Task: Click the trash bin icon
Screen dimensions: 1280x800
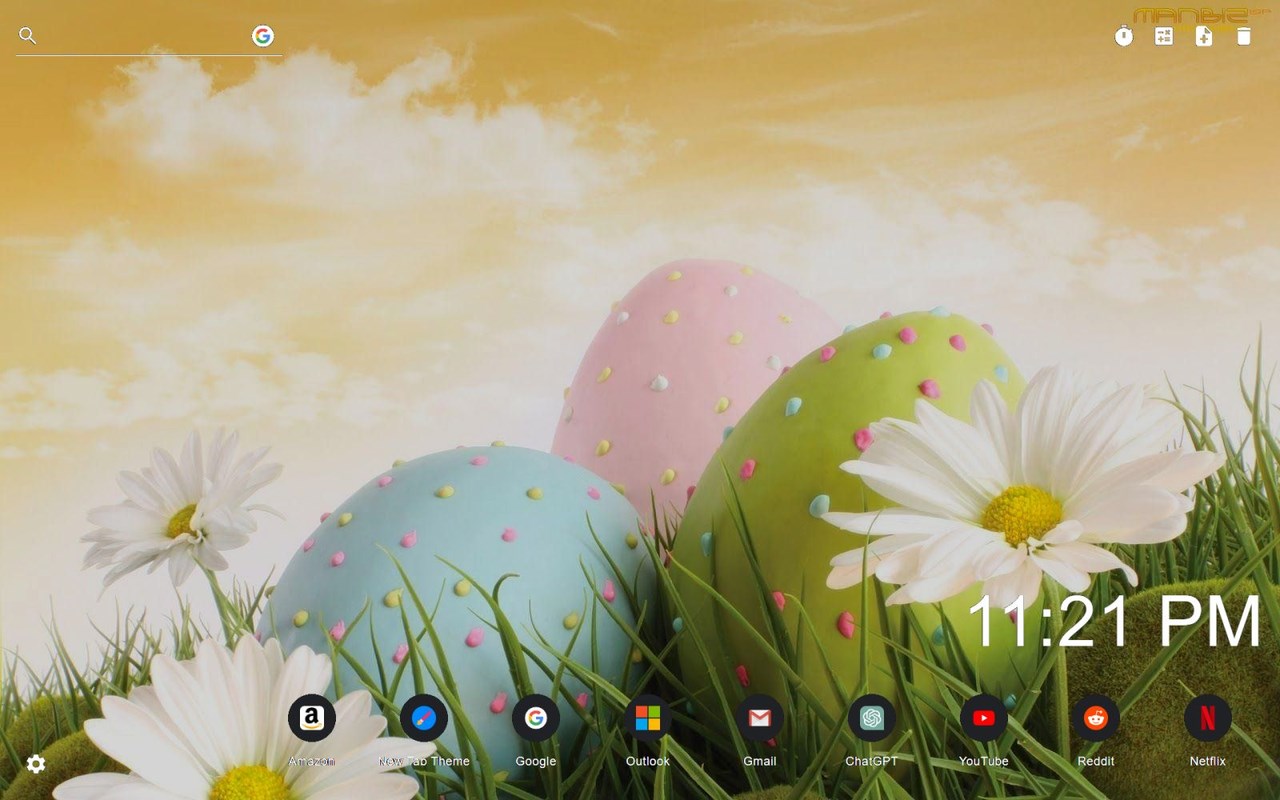Action: pos(1244,37)
